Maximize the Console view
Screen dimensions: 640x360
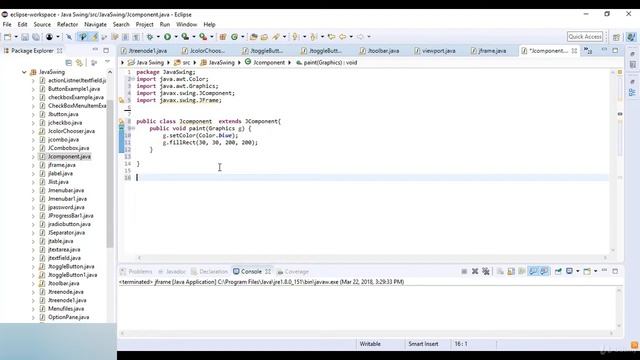coord(615,271)
